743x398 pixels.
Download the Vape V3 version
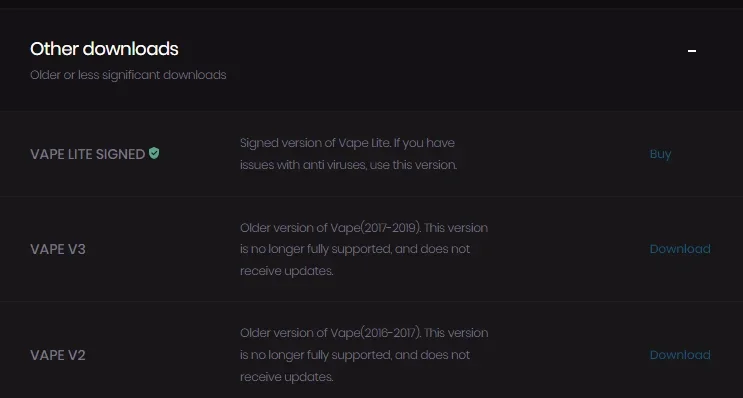[680, 249]
